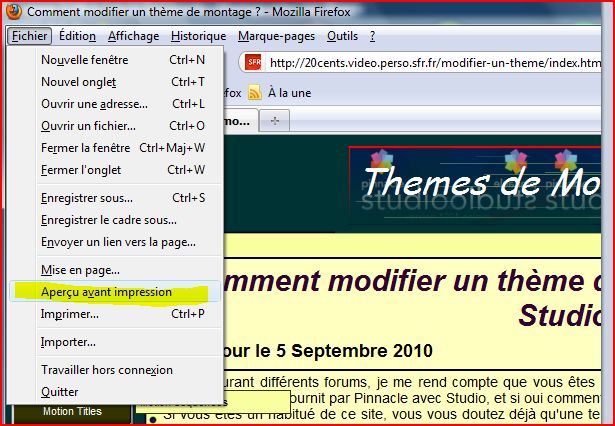615x426 pixels.
Task: Open the Affichage menu
Action: pos(133,36)
